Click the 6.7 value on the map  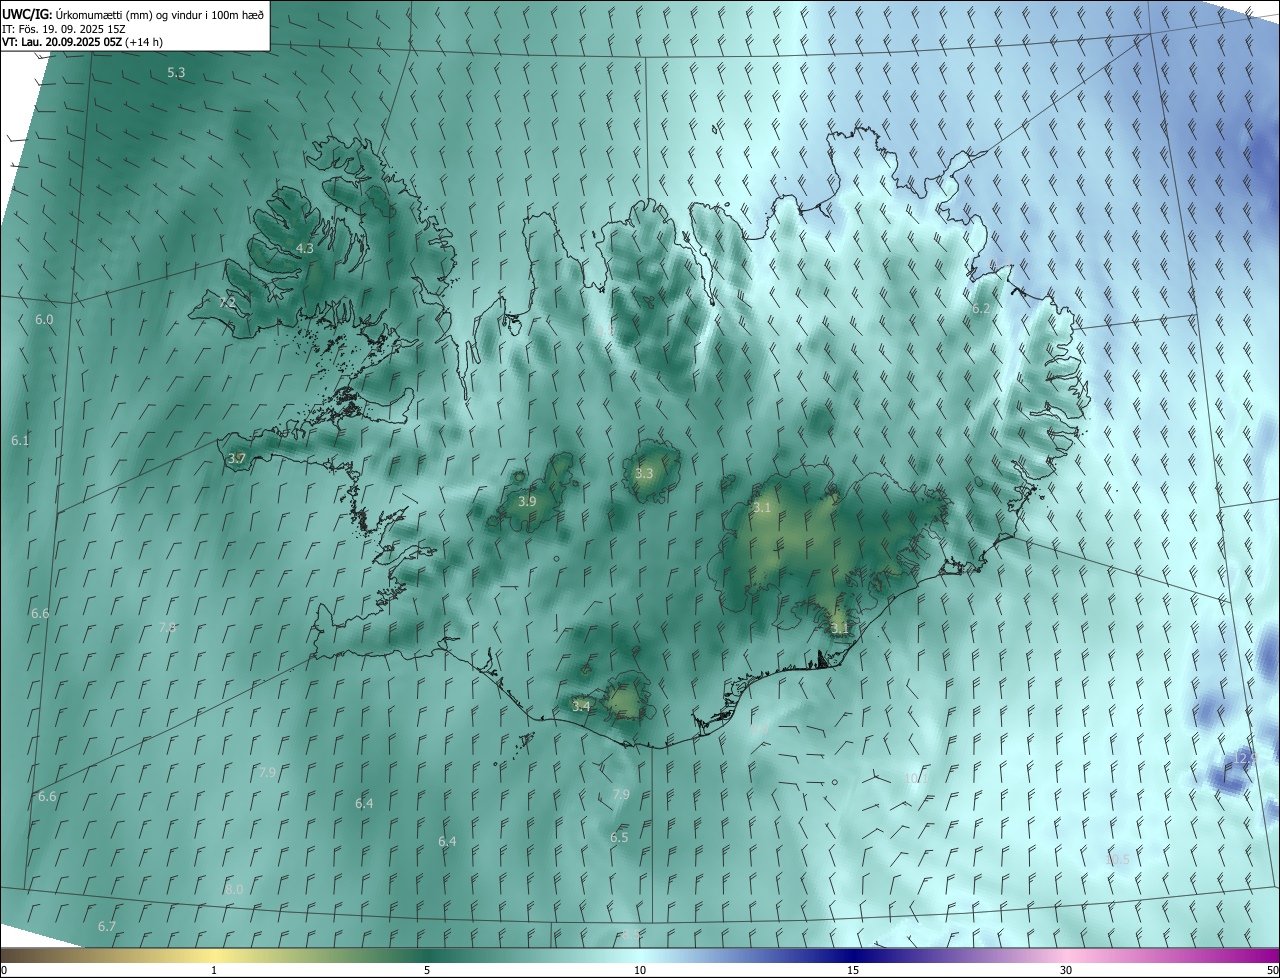(x=107, y=926)
